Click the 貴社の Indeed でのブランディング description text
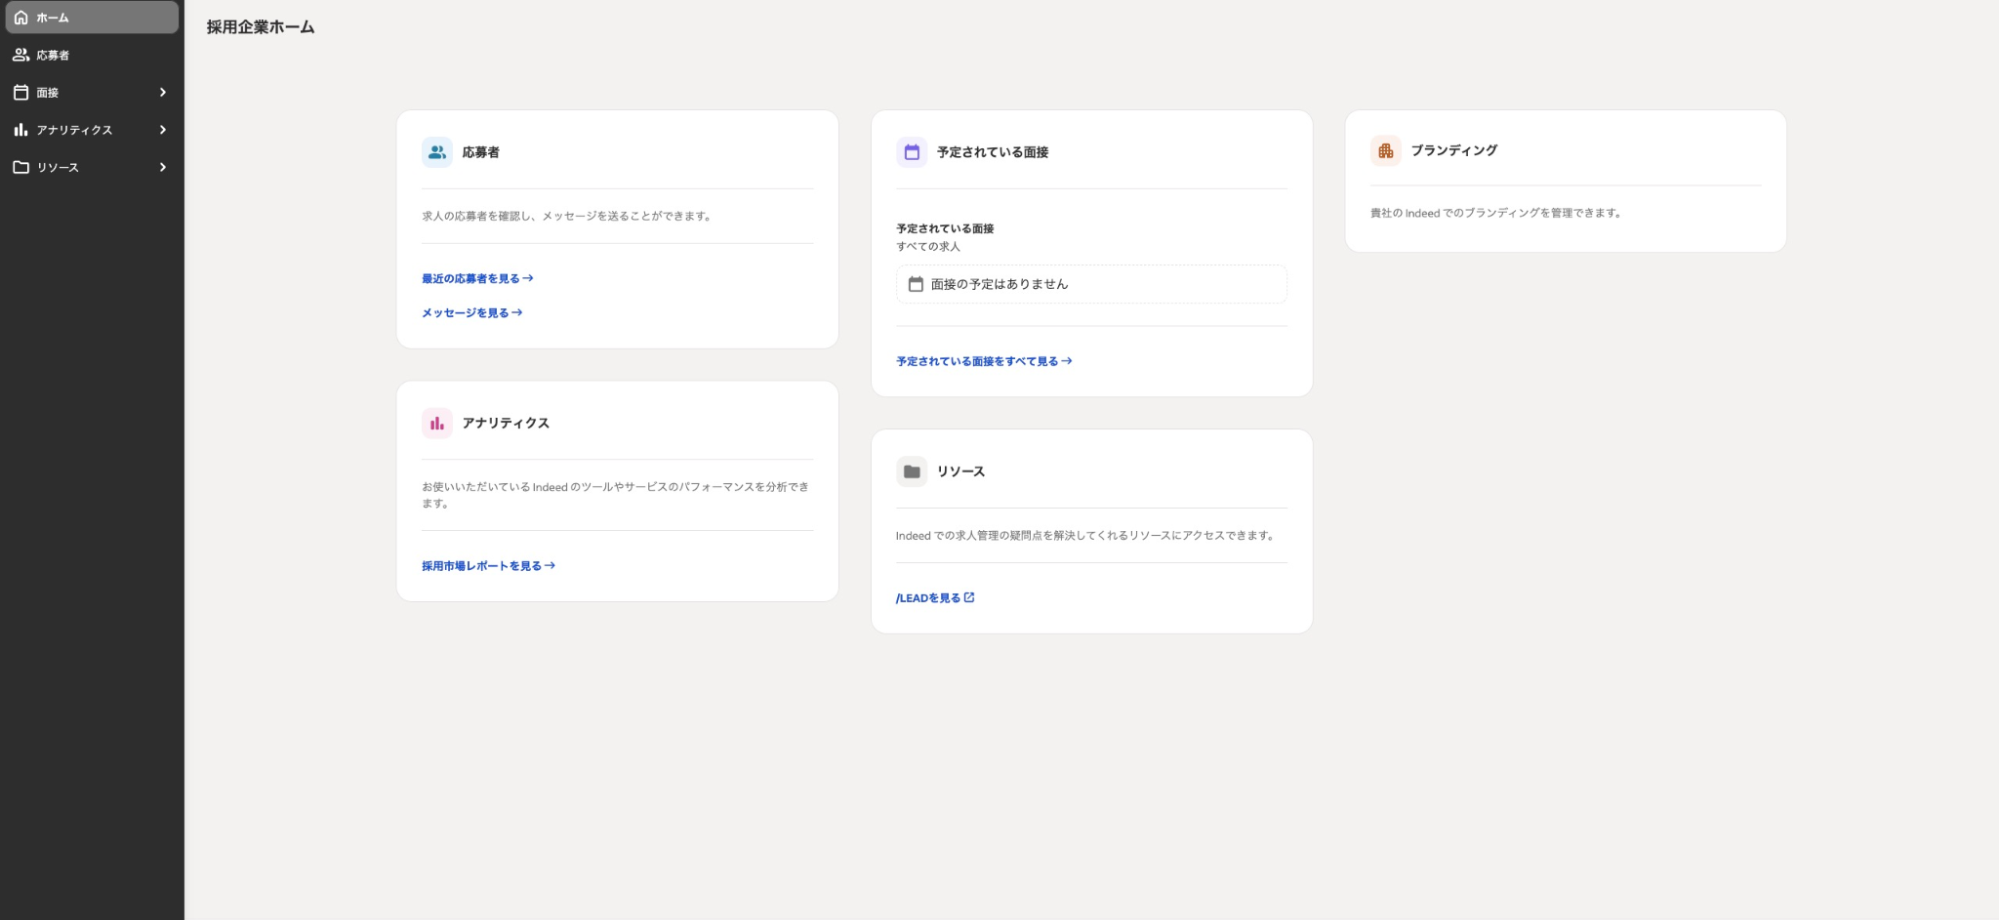The height and width of the screenshot is (921, 1999). (1495, 213)
